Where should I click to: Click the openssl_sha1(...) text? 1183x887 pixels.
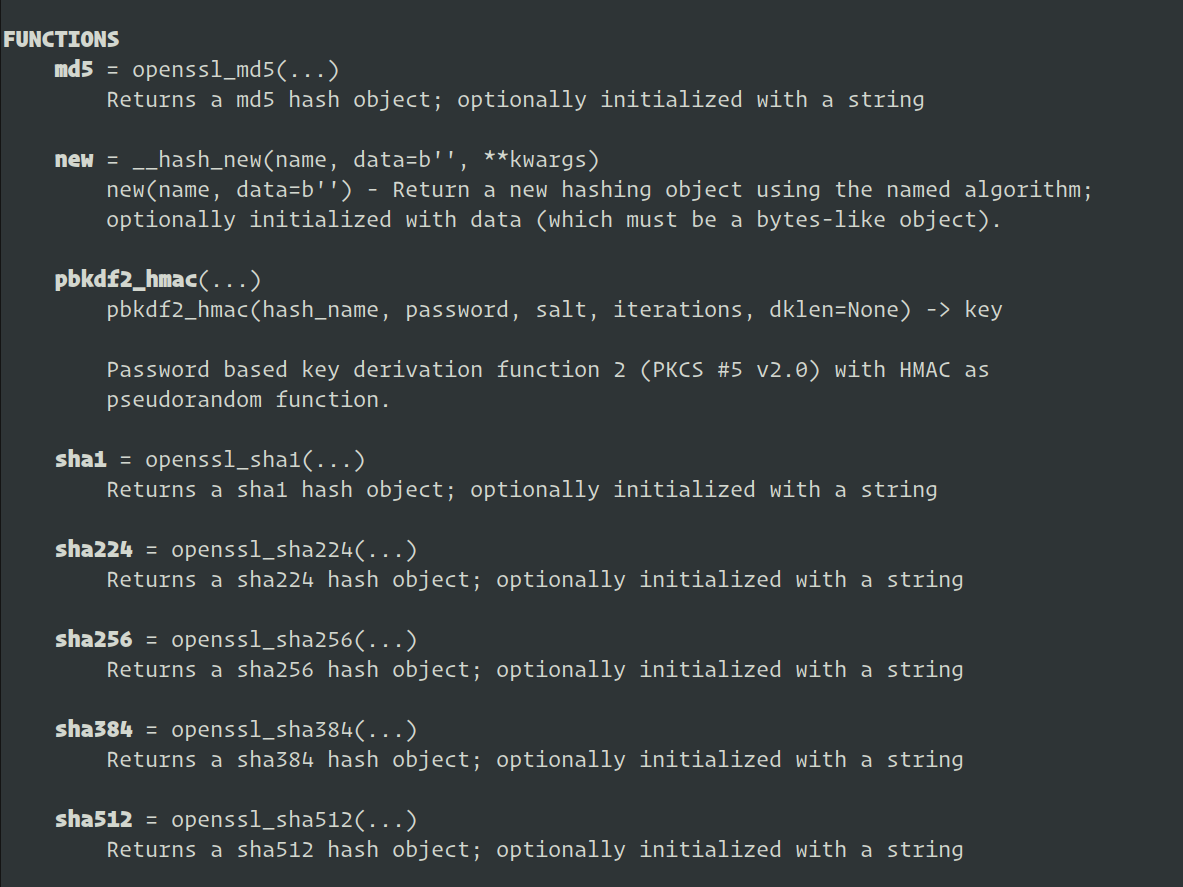pos(255,459)
